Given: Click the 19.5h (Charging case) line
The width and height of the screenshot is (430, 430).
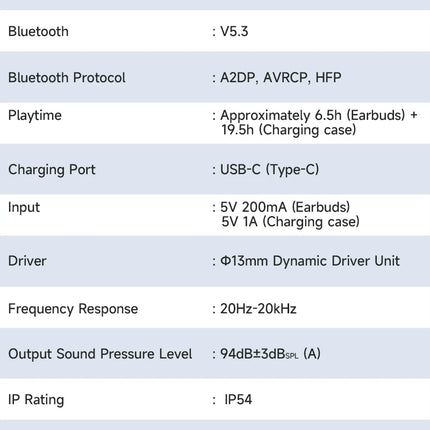Looking at the screenshot, I should pos(289,130).
